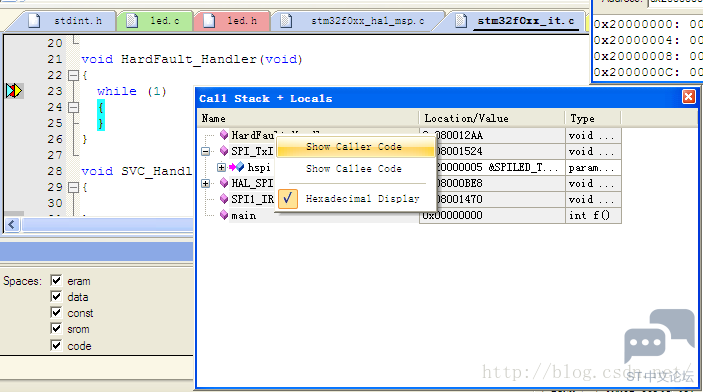Click the 'while (1)' statement in code
Viewport: 703px width, 392px height.
(132, 91)
